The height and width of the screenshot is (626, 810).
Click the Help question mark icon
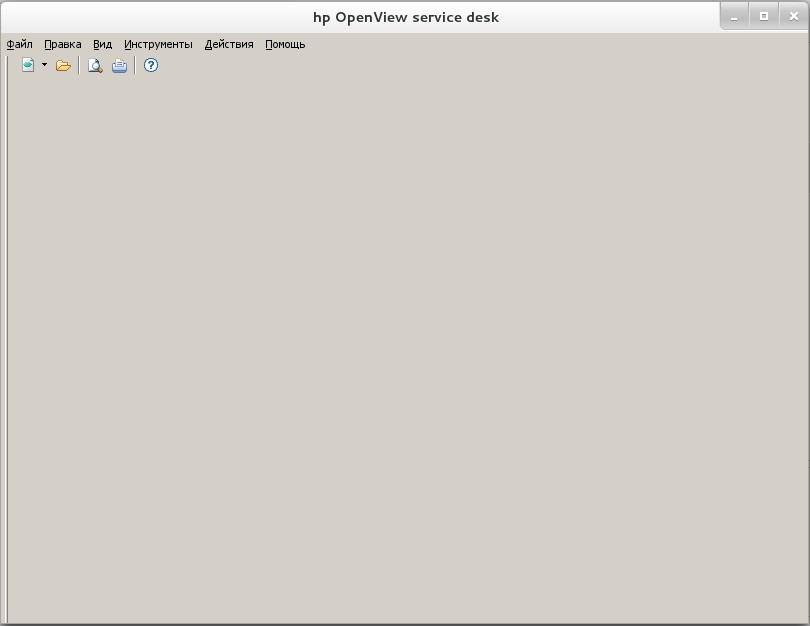151,65
